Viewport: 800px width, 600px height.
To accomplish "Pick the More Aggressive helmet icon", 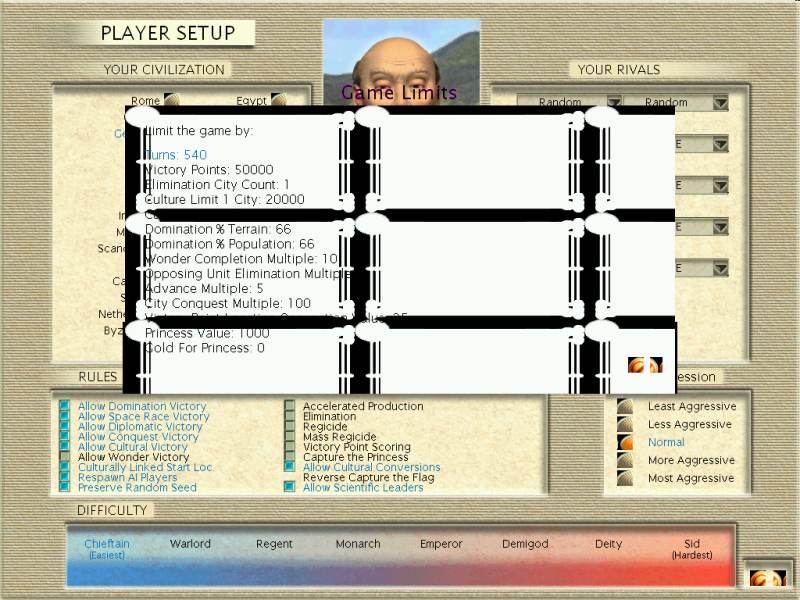I will pyautogui.click(x=625, y=460).
